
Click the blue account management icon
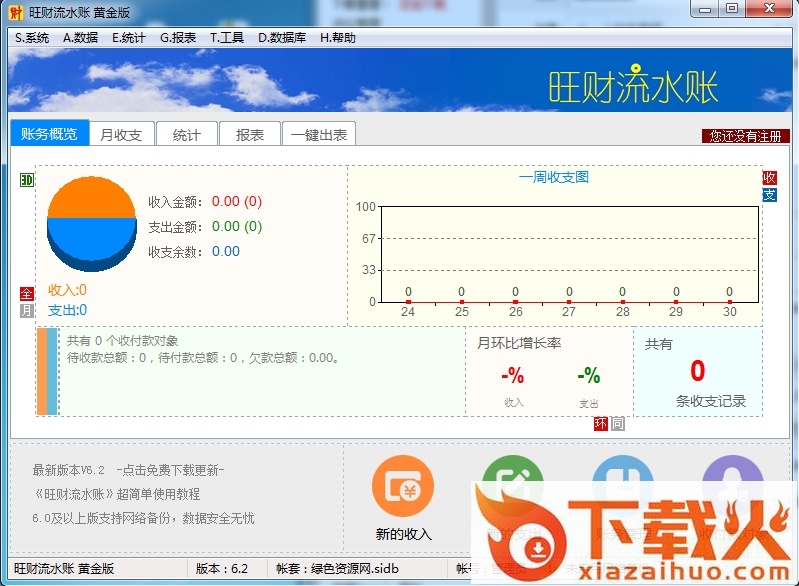[623, 486]
